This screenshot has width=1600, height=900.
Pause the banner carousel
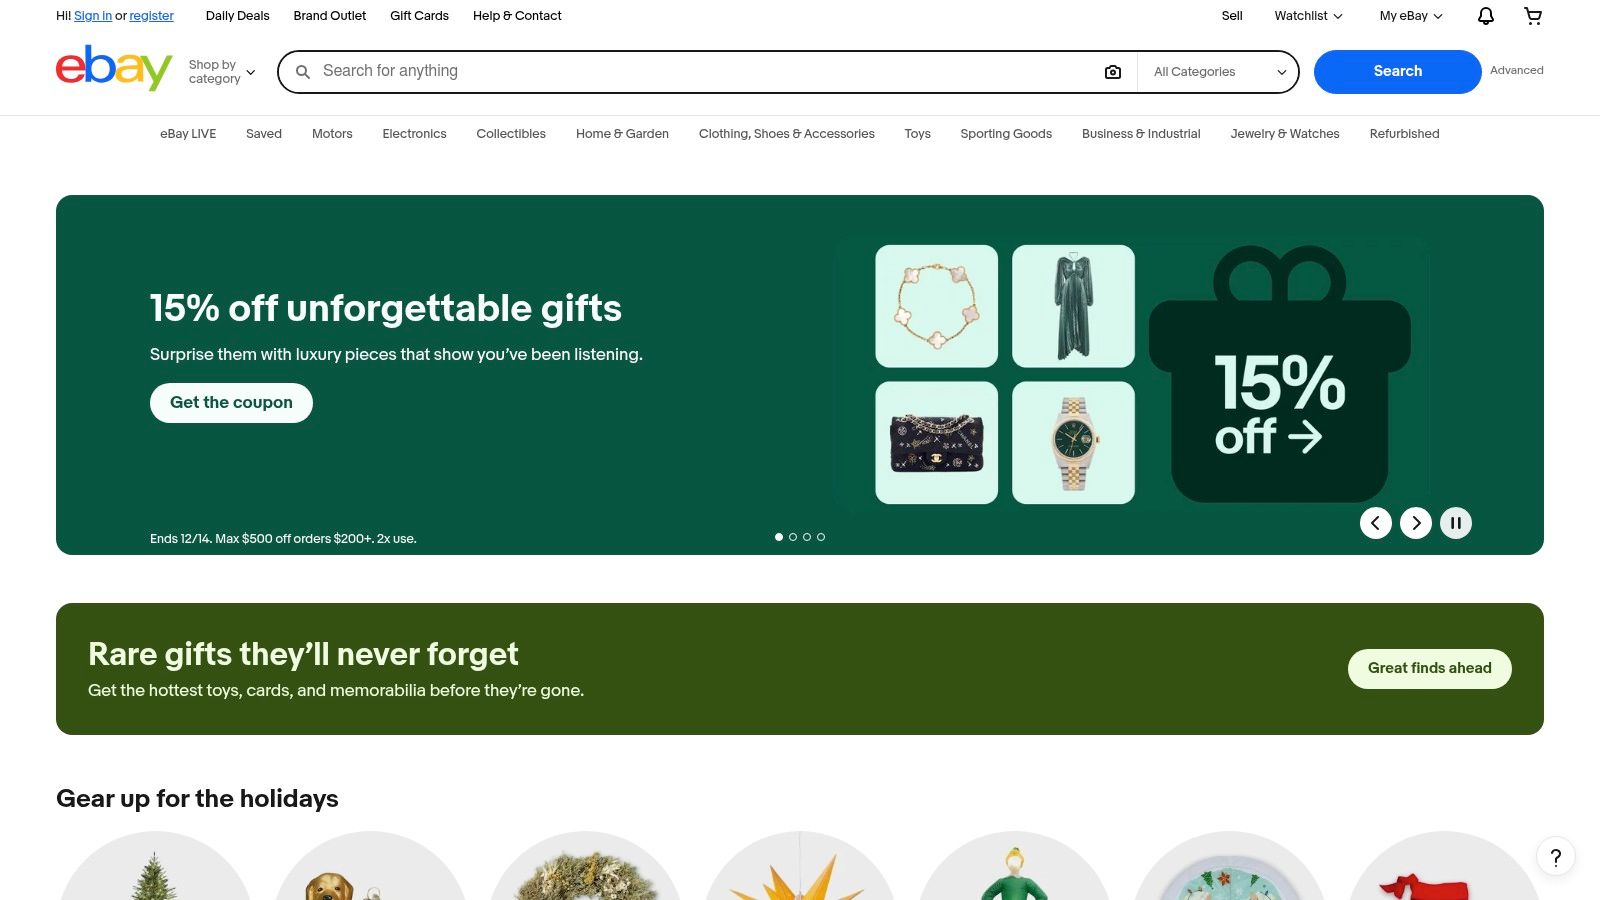[x=1456, y=523]
